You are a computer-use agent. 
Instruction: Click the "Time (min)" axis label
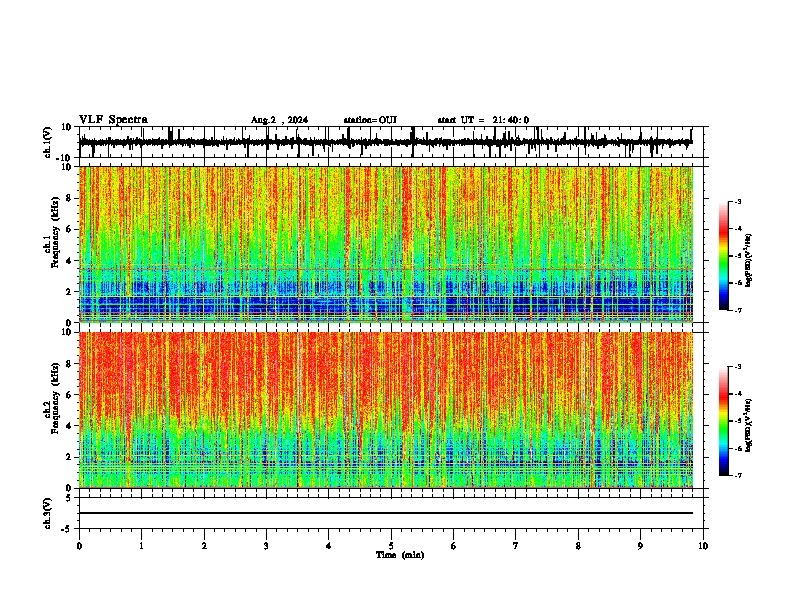point(400,555)
